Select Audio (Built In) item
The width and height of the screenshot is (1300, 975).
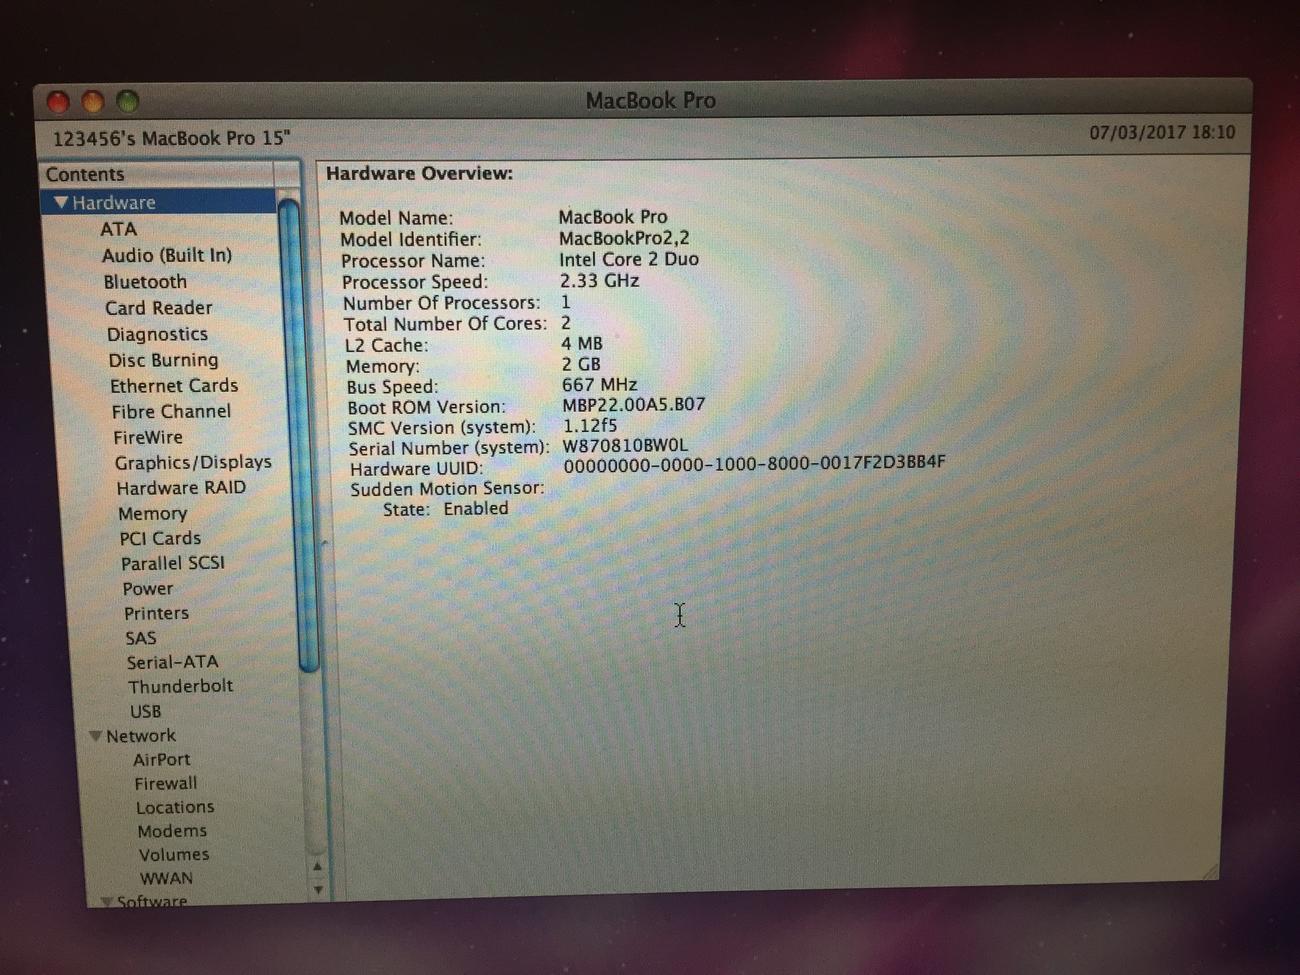[166, 255]
